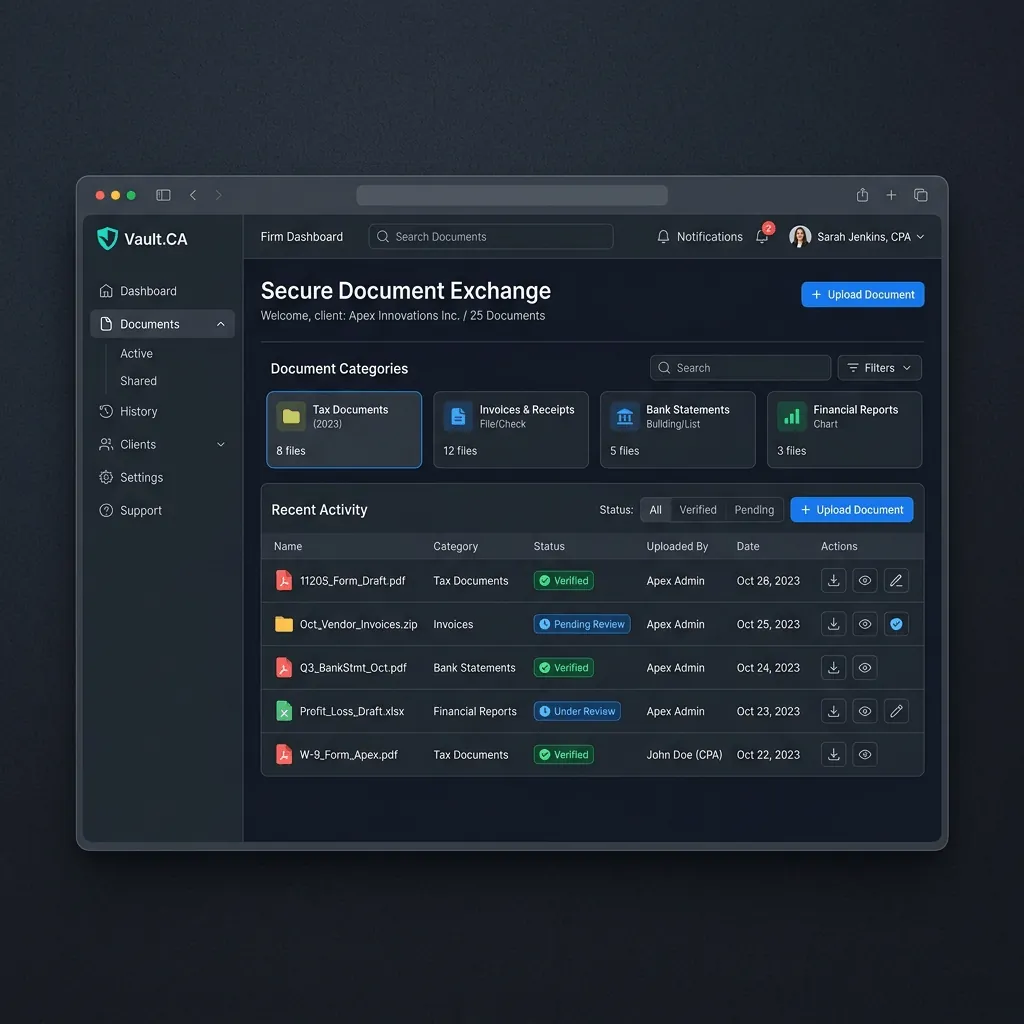Viewport: 1024px width, 1024px height.
Task: Select the Verified status filter tab
Action: 697,509
